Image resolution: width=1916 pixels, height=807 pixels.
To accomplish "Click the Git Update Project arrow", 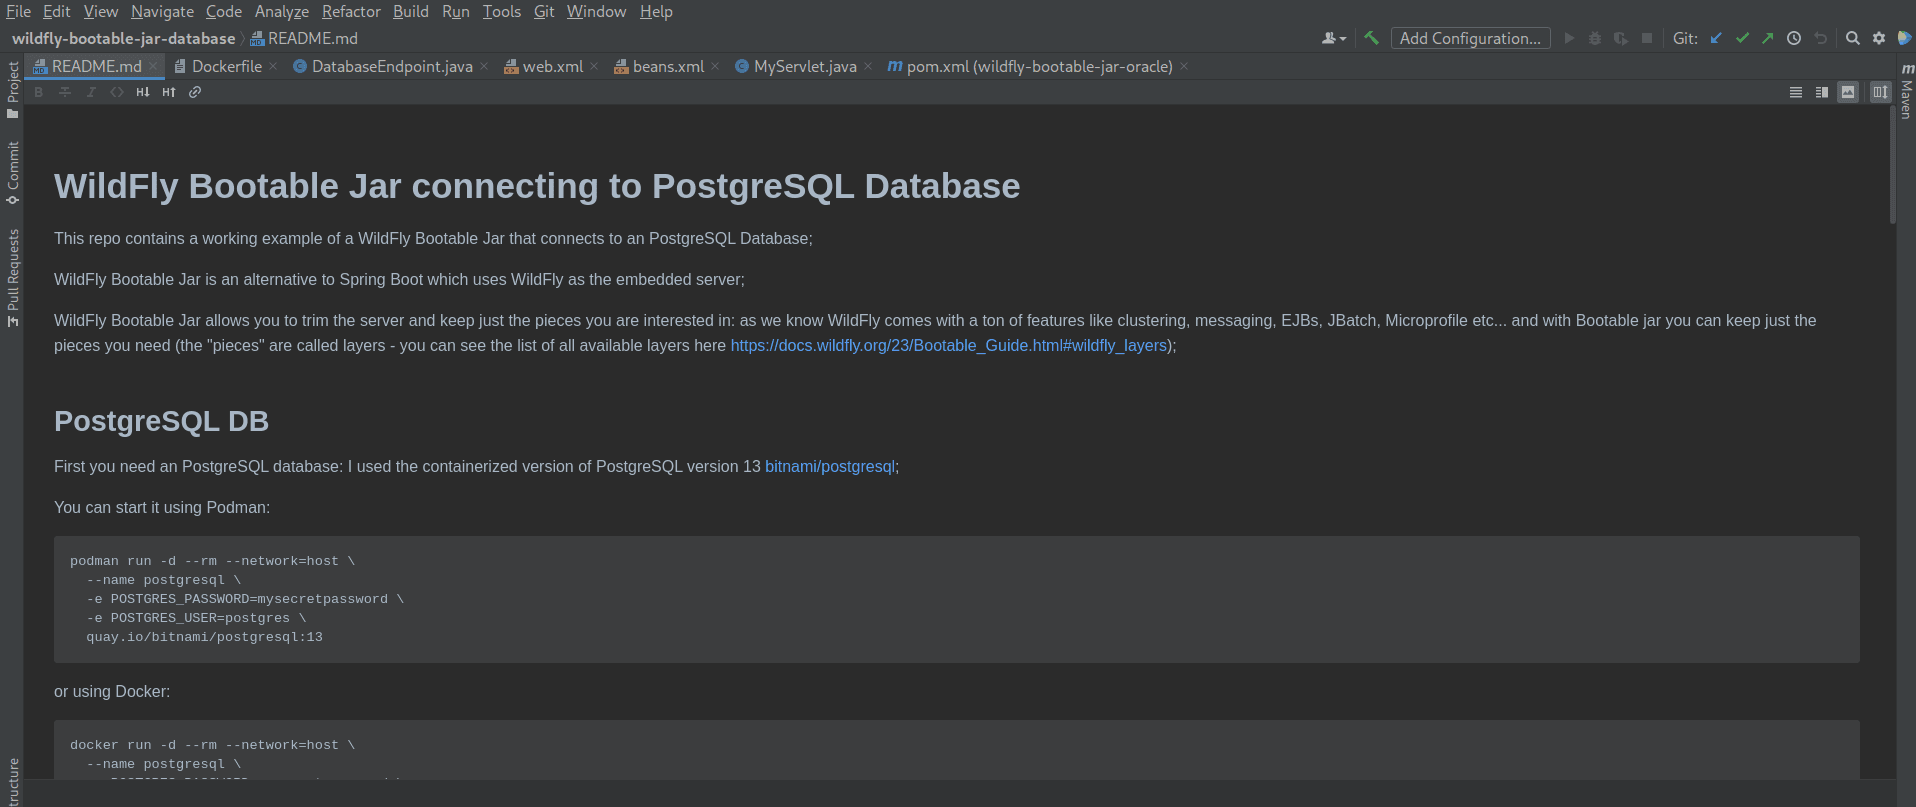I will [1716, 38].
